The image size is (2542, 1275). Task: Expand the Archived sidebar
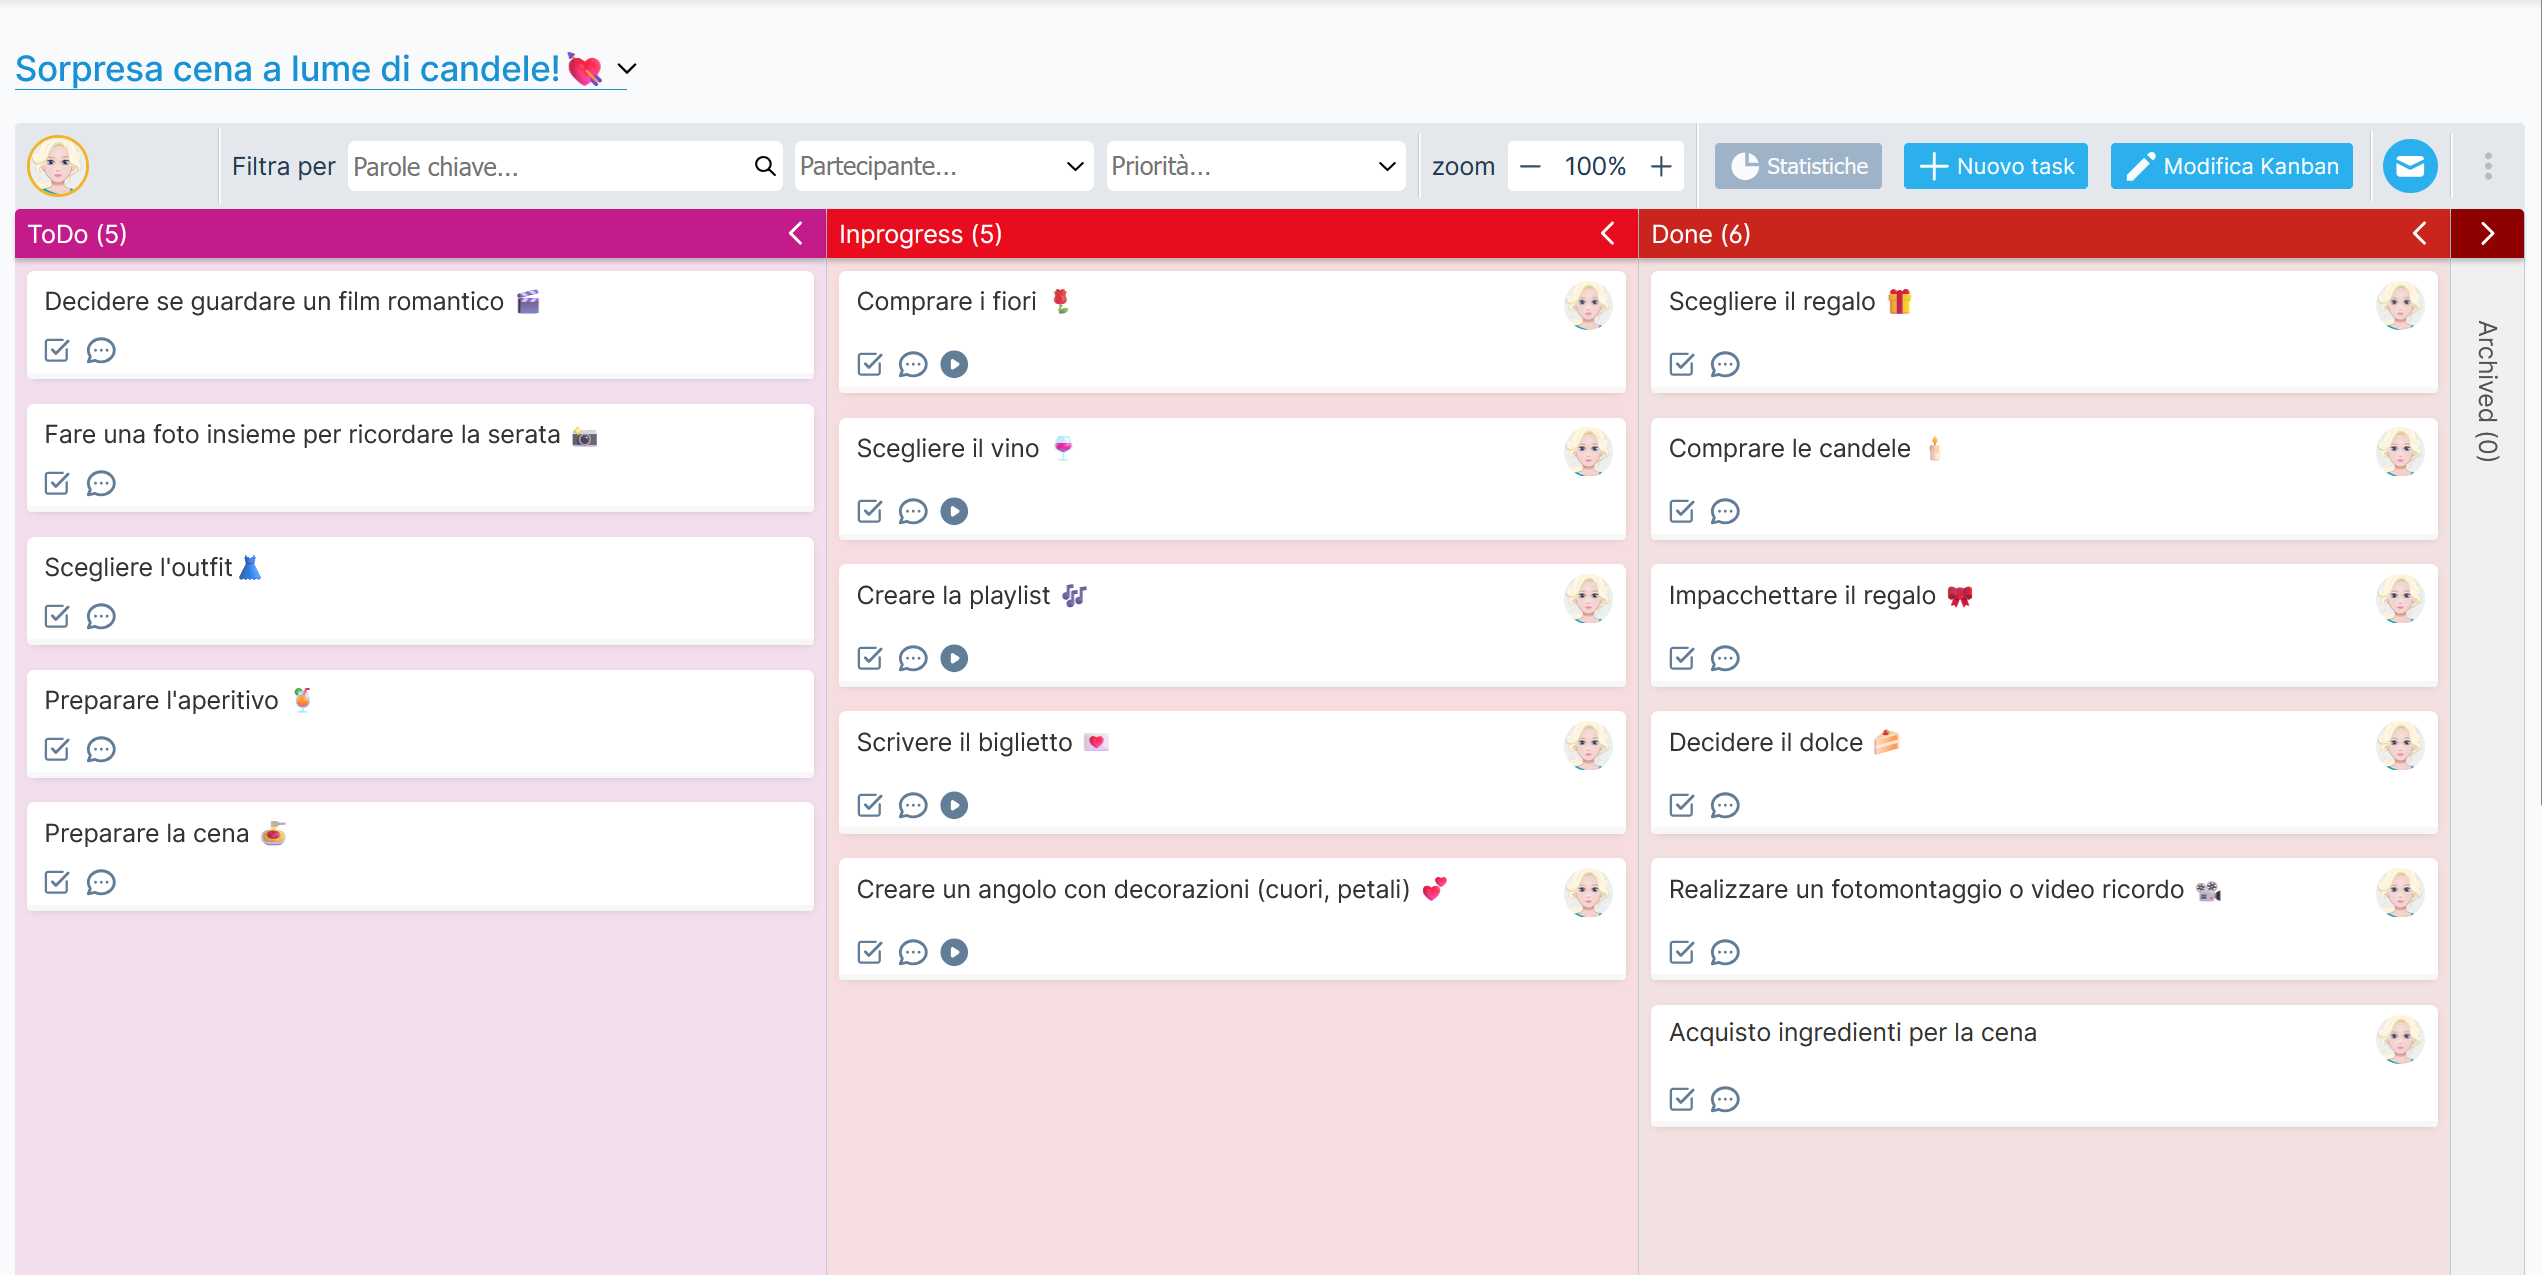coord(2487,233)
